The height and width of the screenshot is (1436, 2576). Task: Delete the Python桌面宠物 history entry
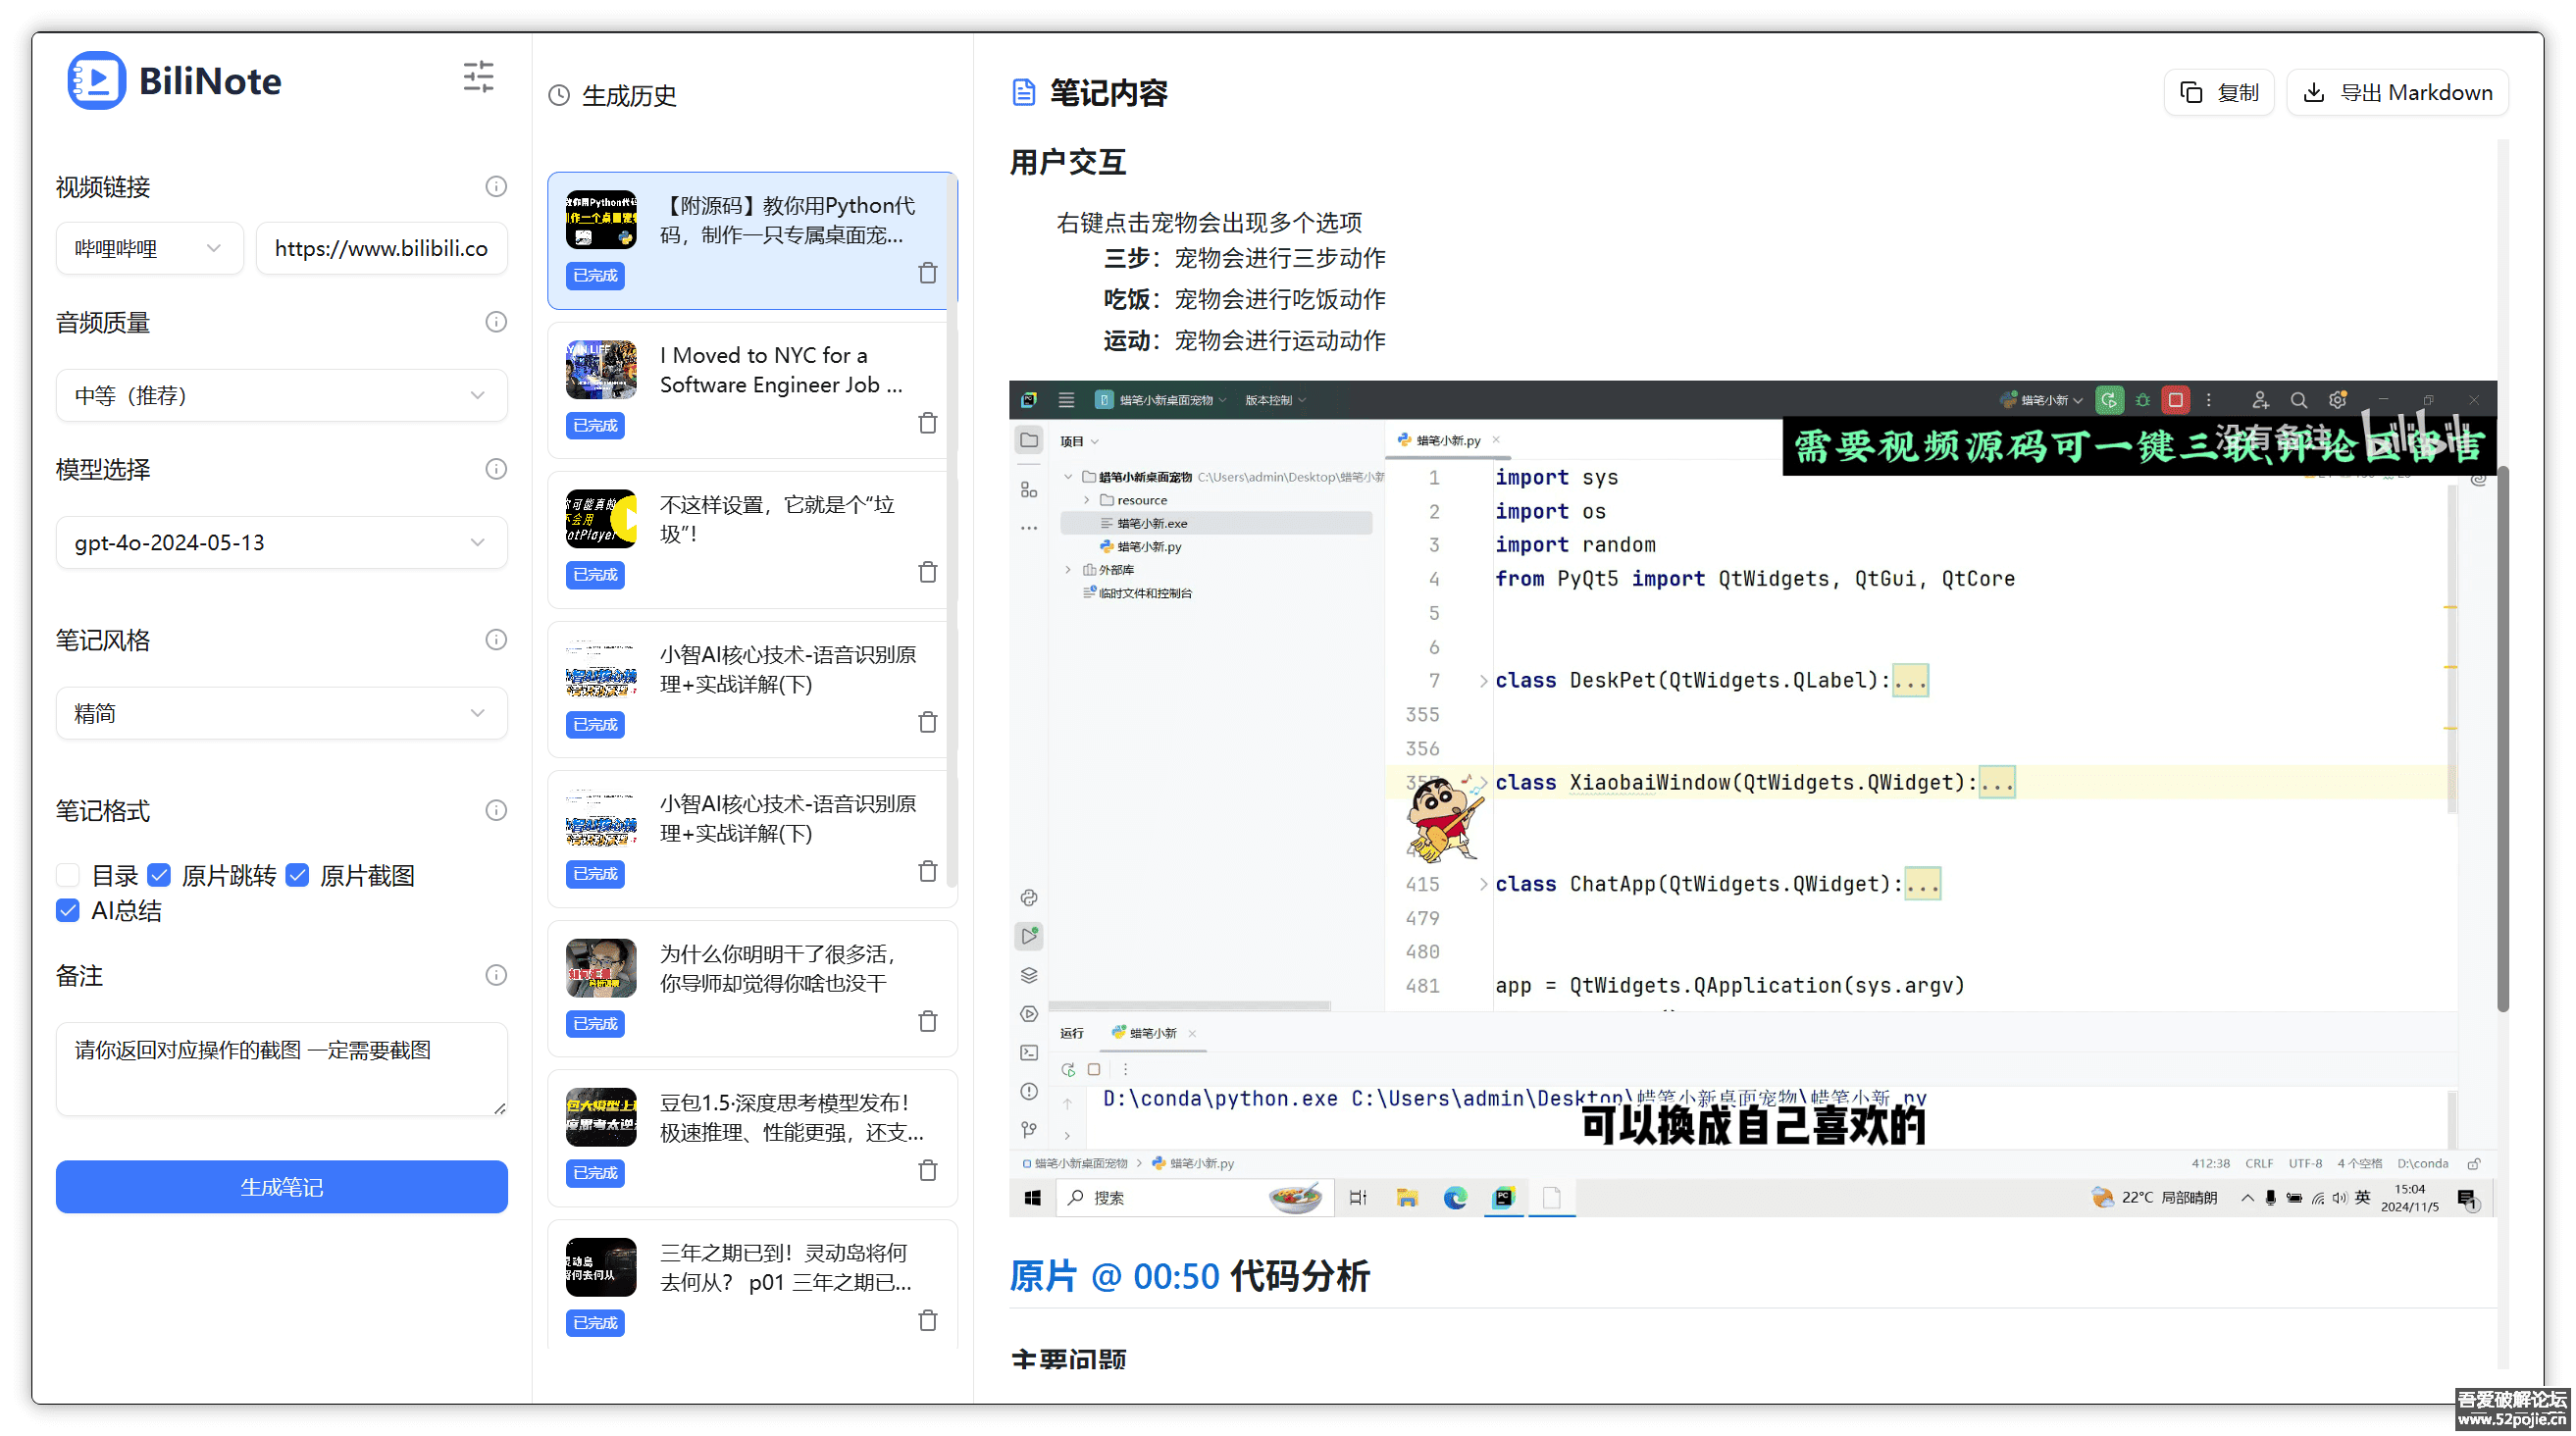coord(928,273)
